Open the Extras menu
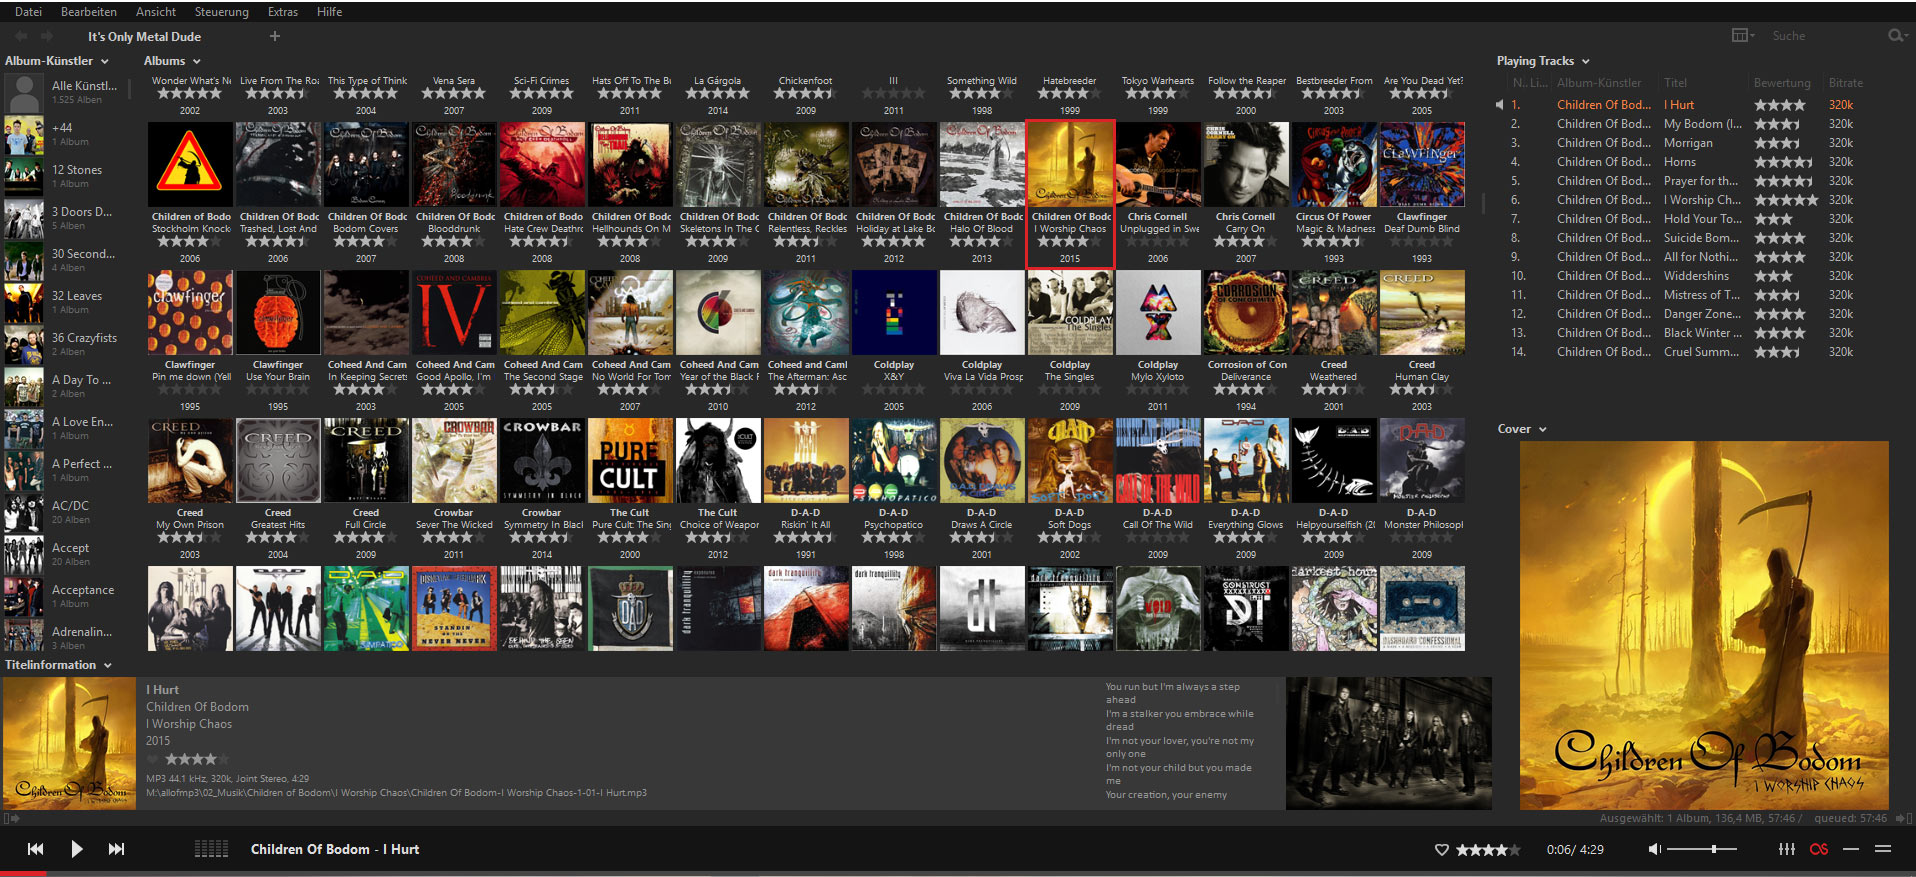The image size is (1916, 877). [x=283, y=12]
